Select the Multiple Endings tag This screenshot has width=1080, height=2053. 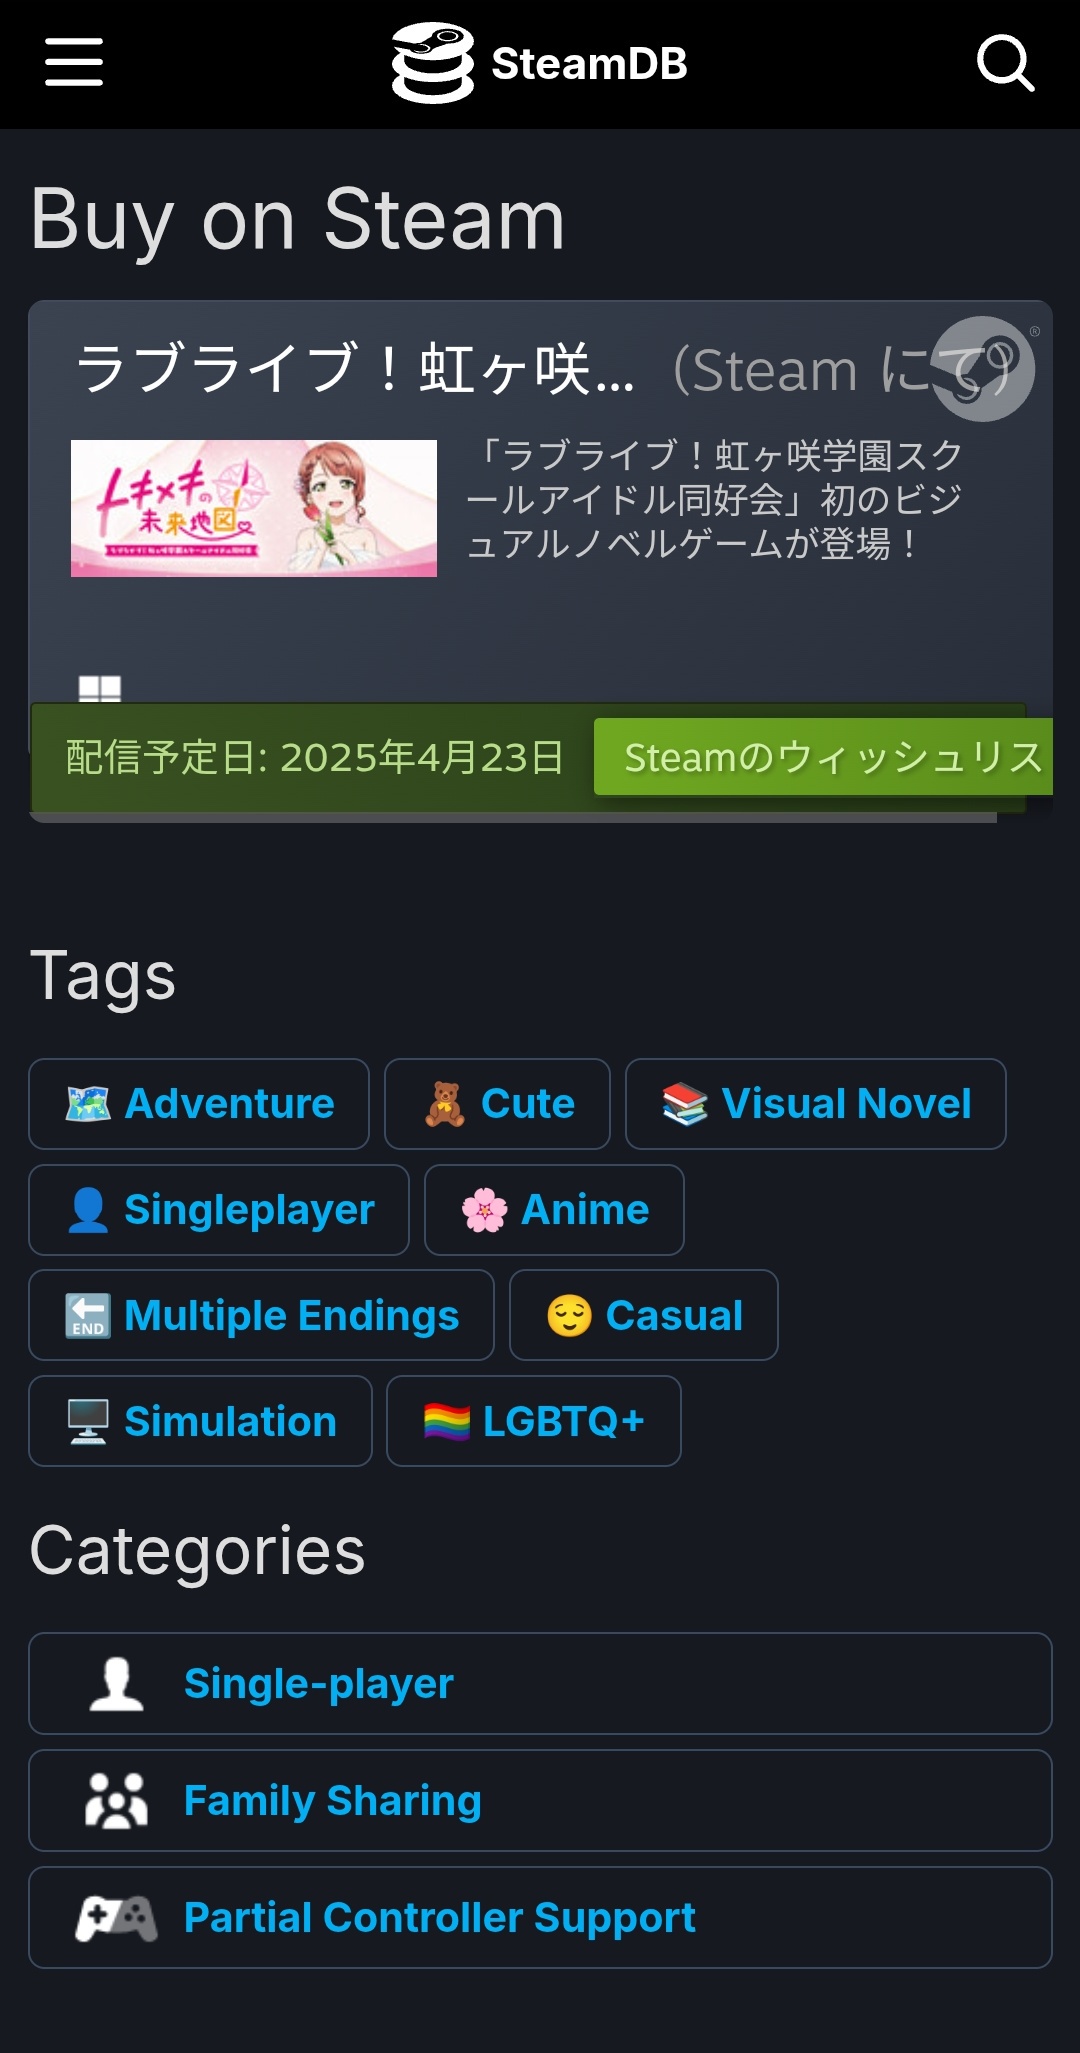(x=261, y=1315)
